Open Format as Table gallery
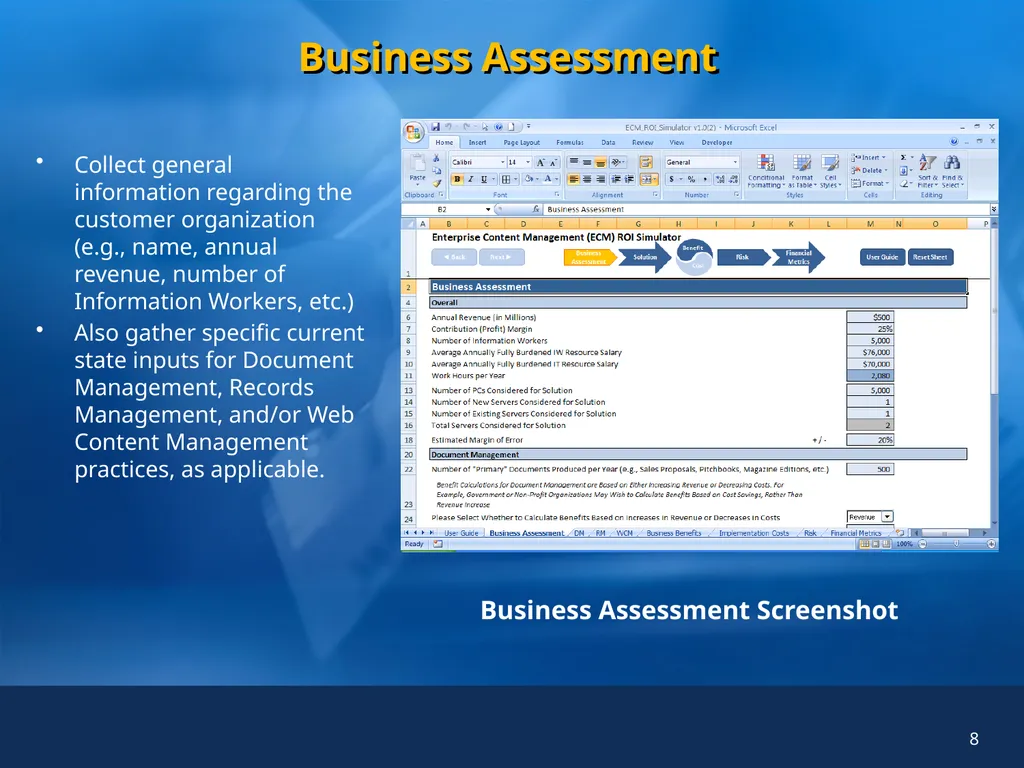 tap(802, 171)
